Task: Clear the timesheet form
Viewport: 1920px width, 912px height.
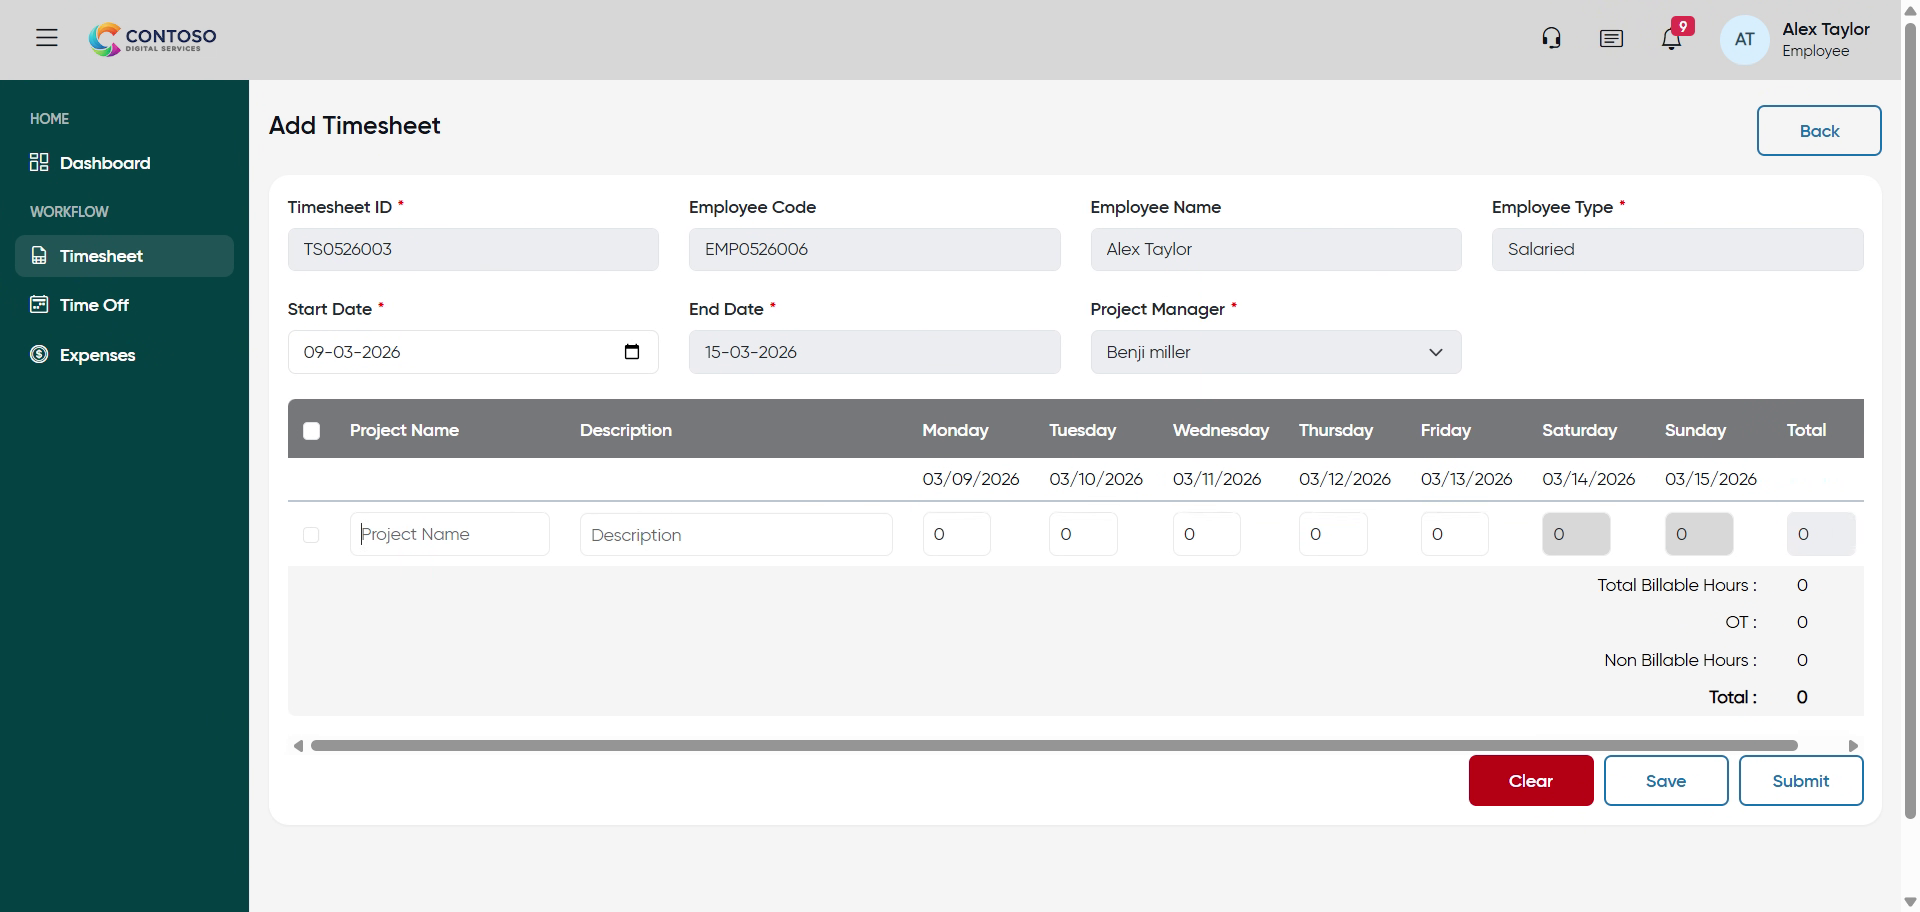Action: pyautogui.click(x=1530, y=780)
